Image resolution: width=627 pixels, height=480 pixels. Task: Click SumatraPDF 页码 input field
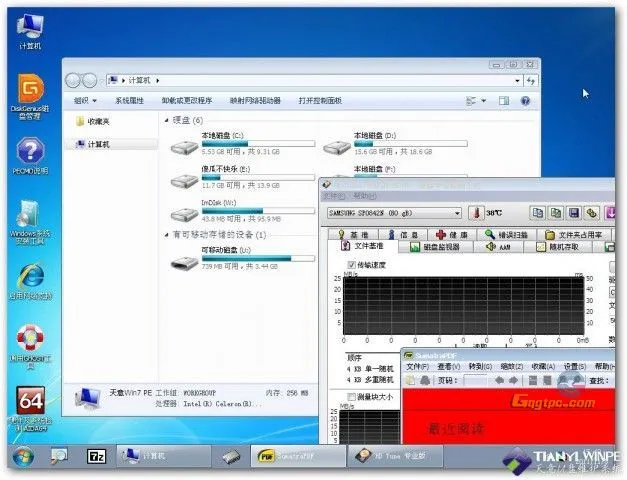coord(475,380)
